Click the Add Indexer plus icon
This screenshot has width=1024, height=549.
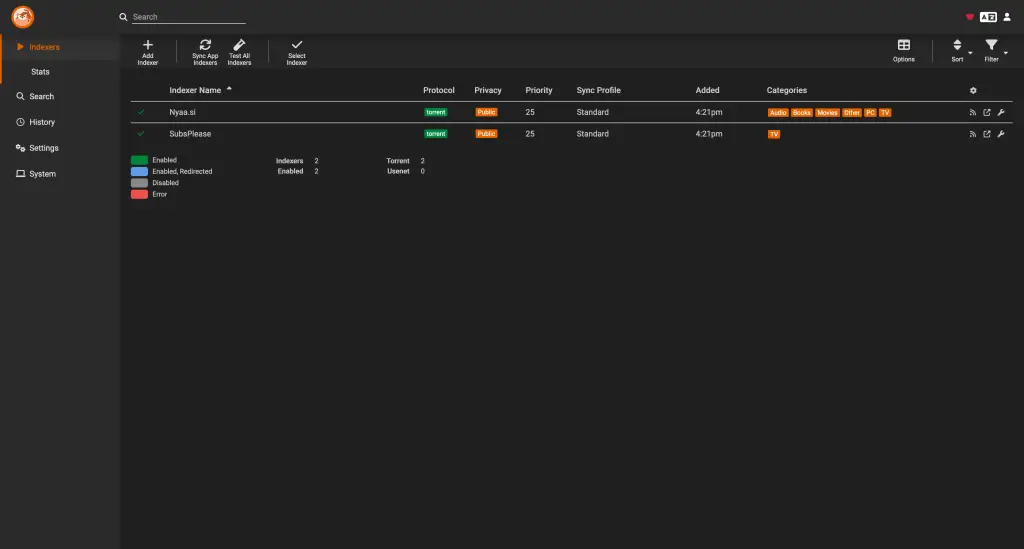pos(148,45)
